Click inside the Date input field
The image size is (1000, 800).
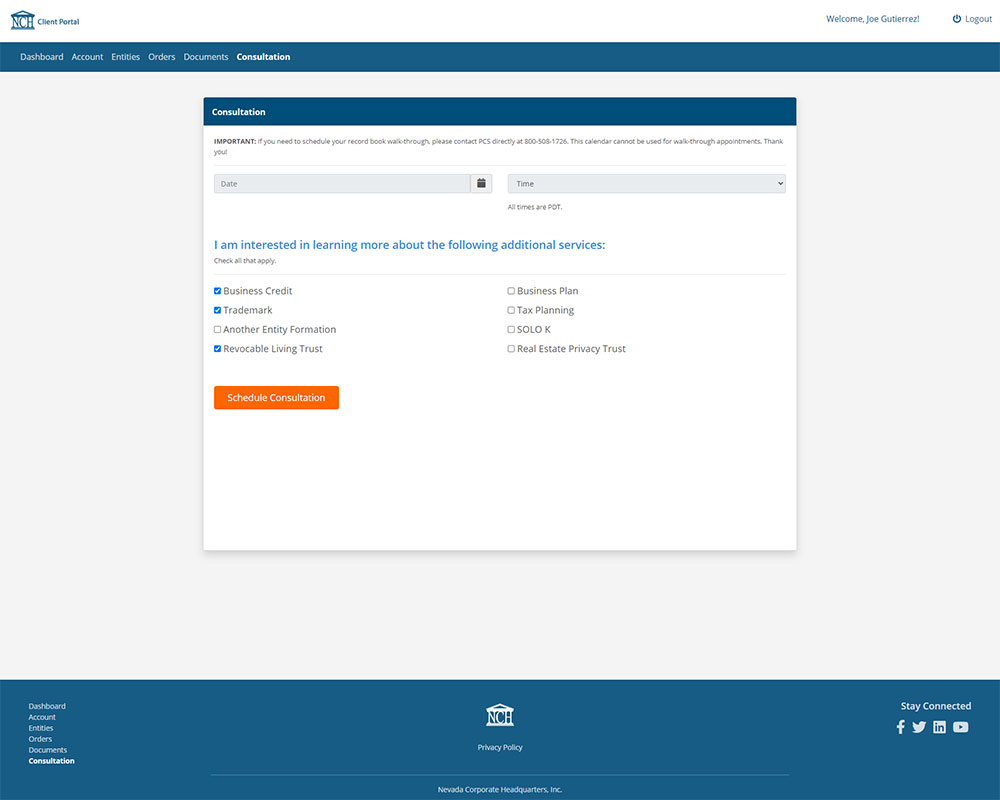pyautogui.click(x=340, y=183)
